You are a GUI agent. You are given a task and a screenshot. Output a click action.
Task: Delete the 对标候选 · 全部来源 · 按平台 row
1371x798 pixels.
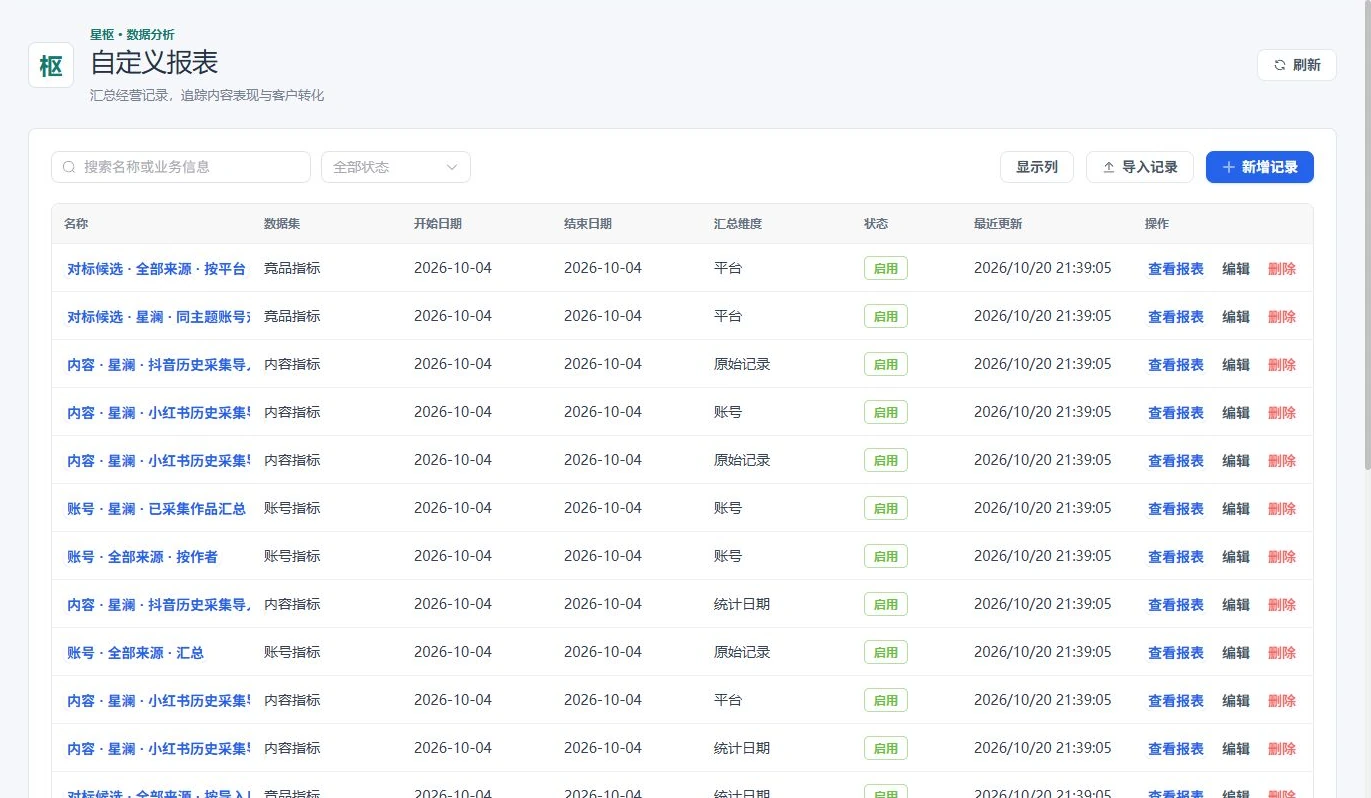[x=1282, y=269]
